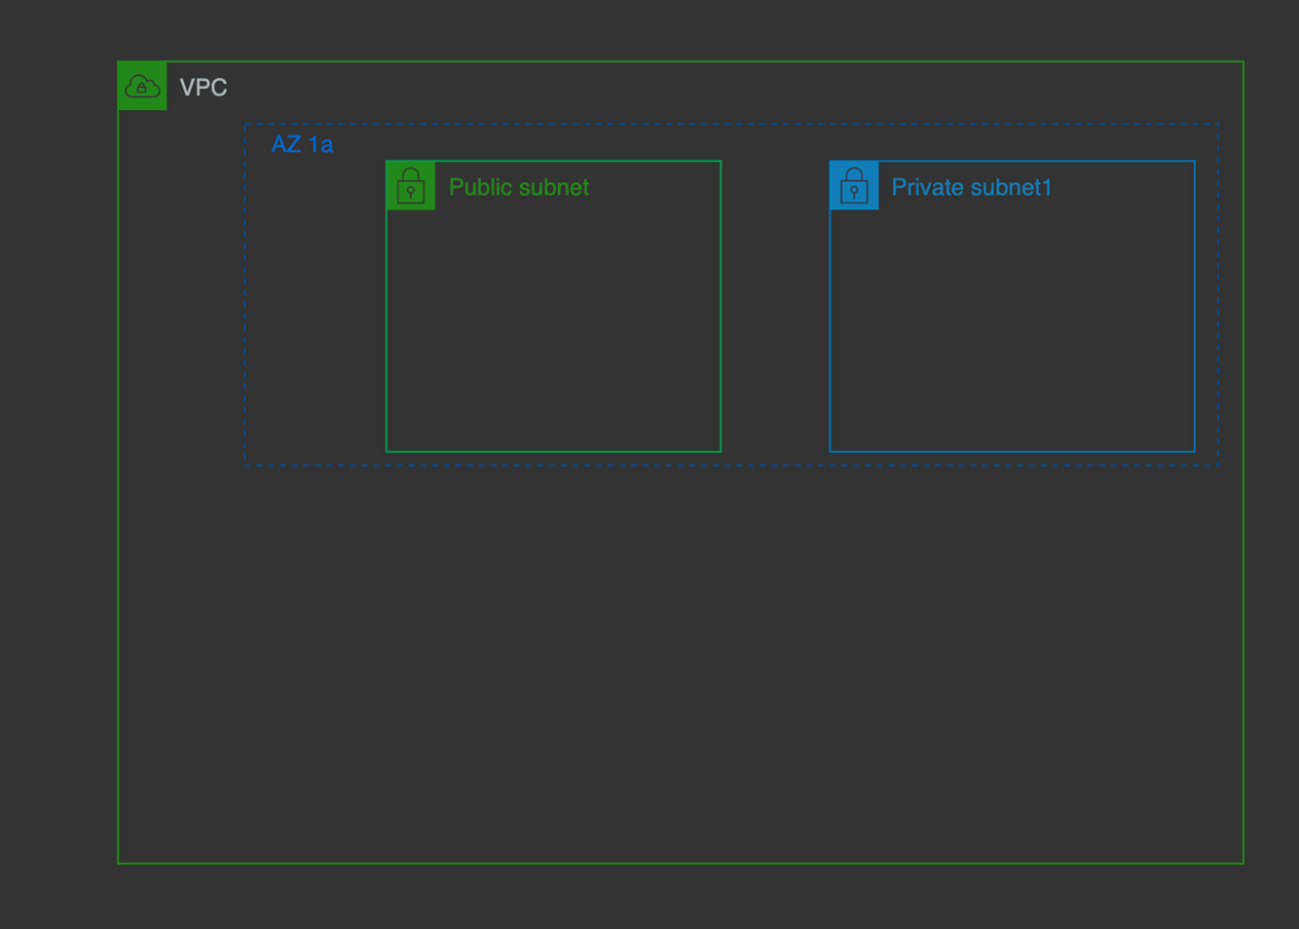Select the bottom border of Public subnet
Viewport: 1299px width, 929px height.
553,451
